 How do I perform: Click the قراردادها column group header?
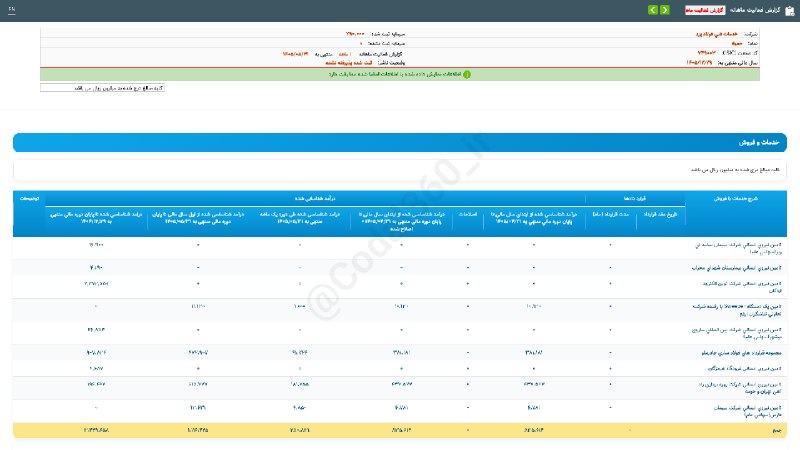click(x=635, y=198)
